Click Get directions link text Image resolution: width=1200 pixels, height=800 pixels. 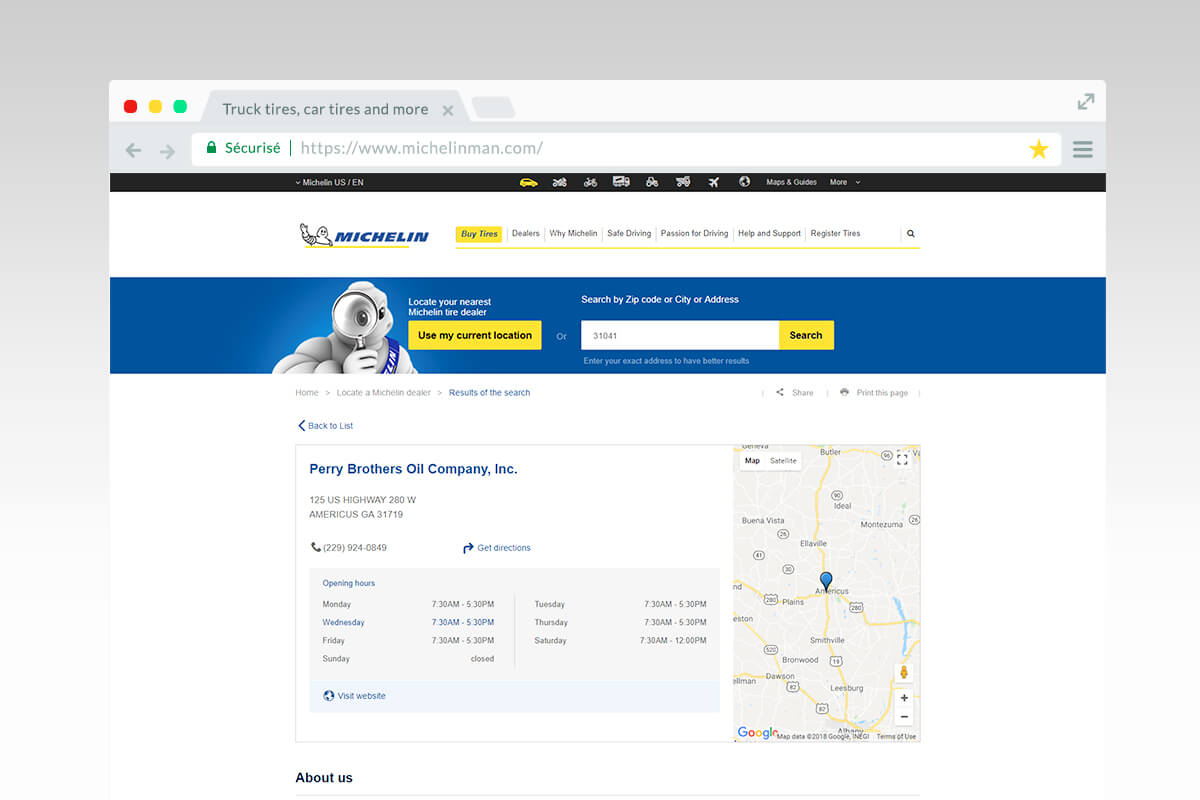point(504,548)
